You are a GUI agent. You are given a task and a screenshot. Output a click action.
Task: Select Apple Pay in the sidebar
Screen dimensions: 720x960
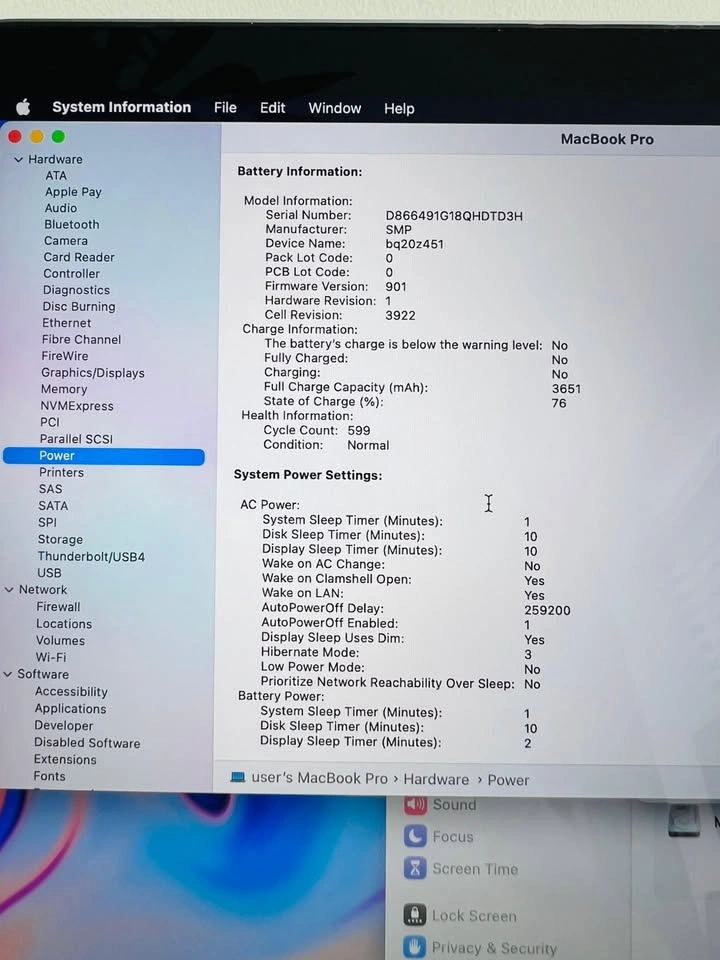coord(73,192)
